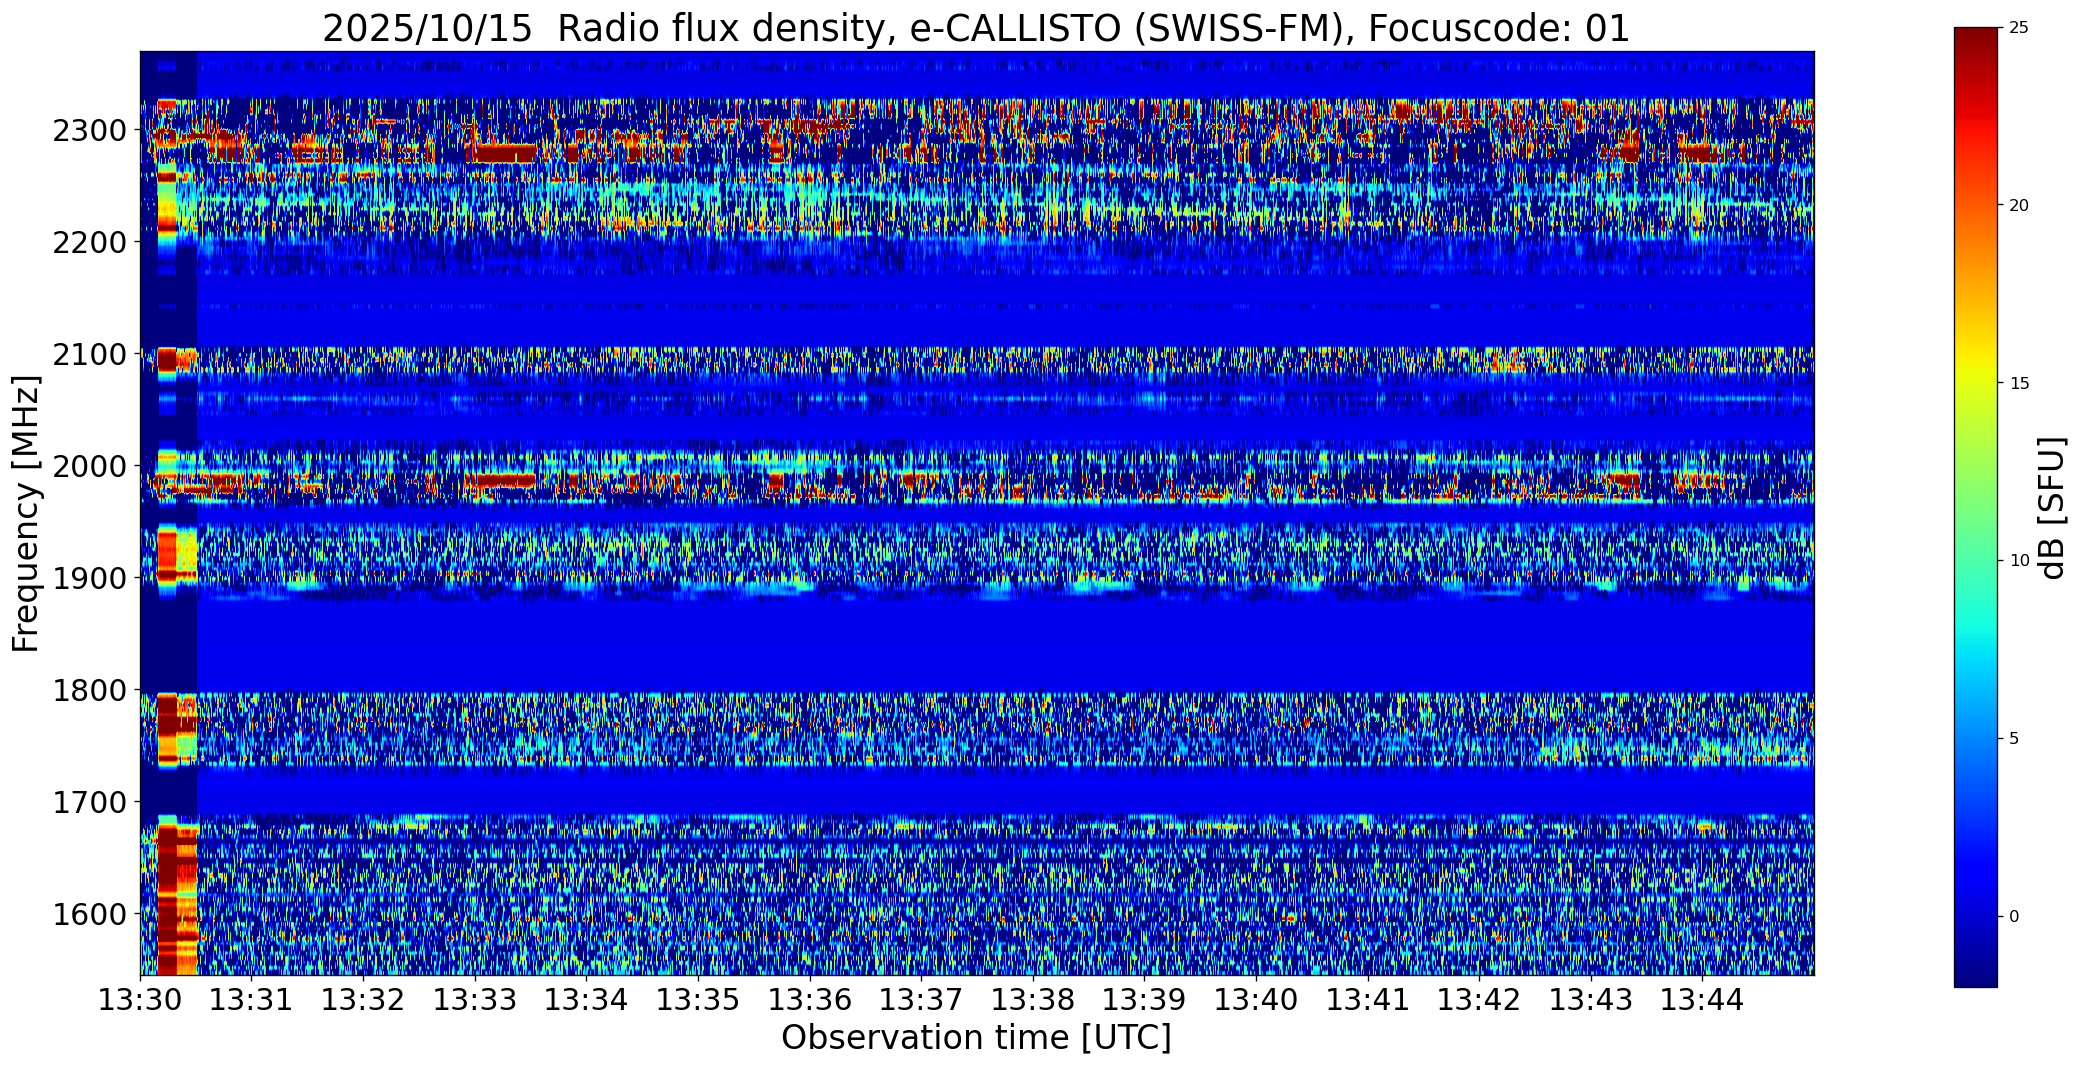Viewport: 2082px width, 1067px height.
Task: Select the "Observation time [UTC]" x-axis label
Action: pyautogui.click(x=976, y=1038)
